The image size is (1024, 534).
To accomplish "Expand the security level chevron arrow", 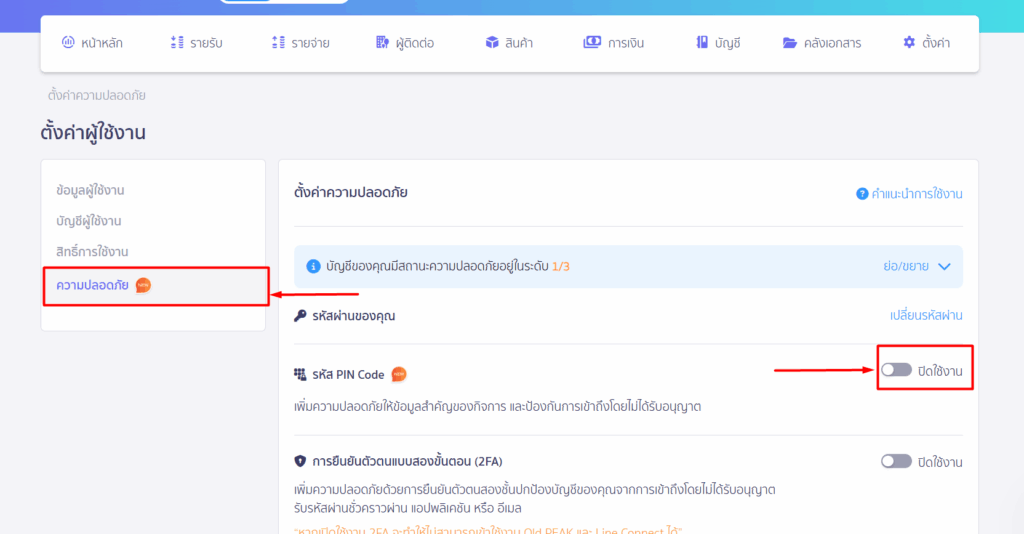I will click(x=944, y=266).
